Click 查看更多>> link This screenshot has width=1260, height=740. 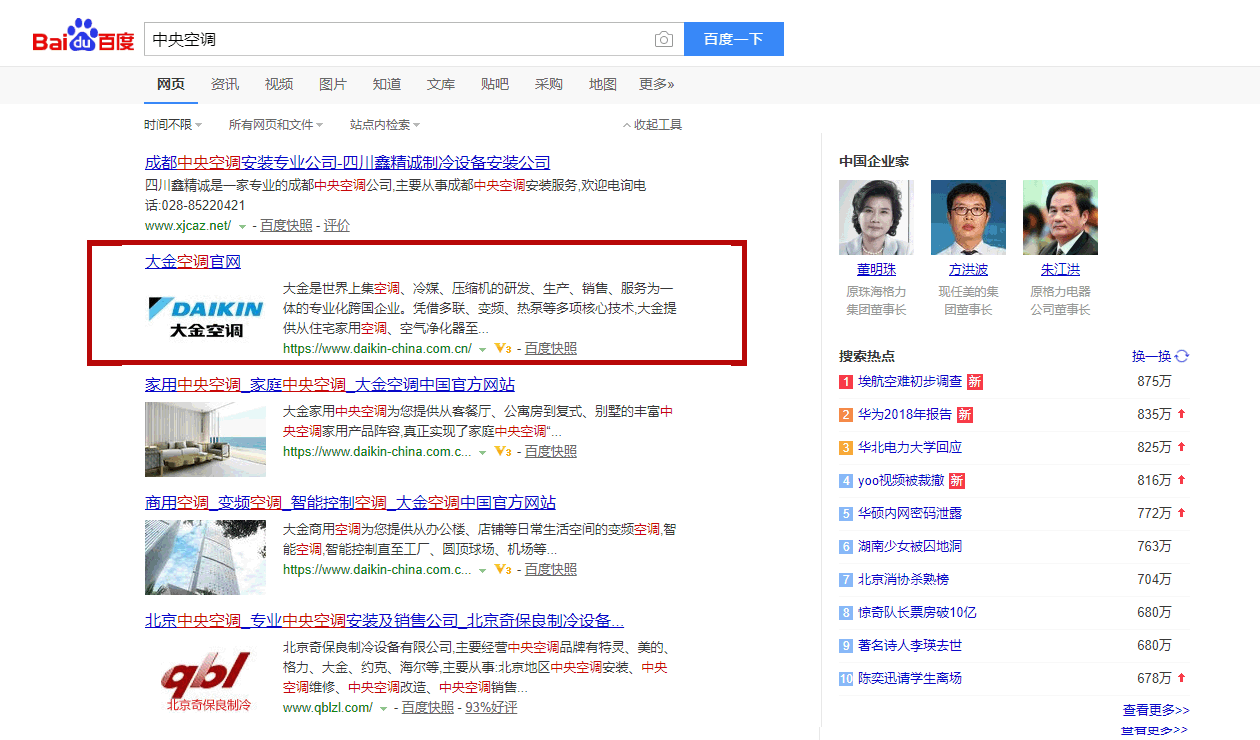point(1156,710)
